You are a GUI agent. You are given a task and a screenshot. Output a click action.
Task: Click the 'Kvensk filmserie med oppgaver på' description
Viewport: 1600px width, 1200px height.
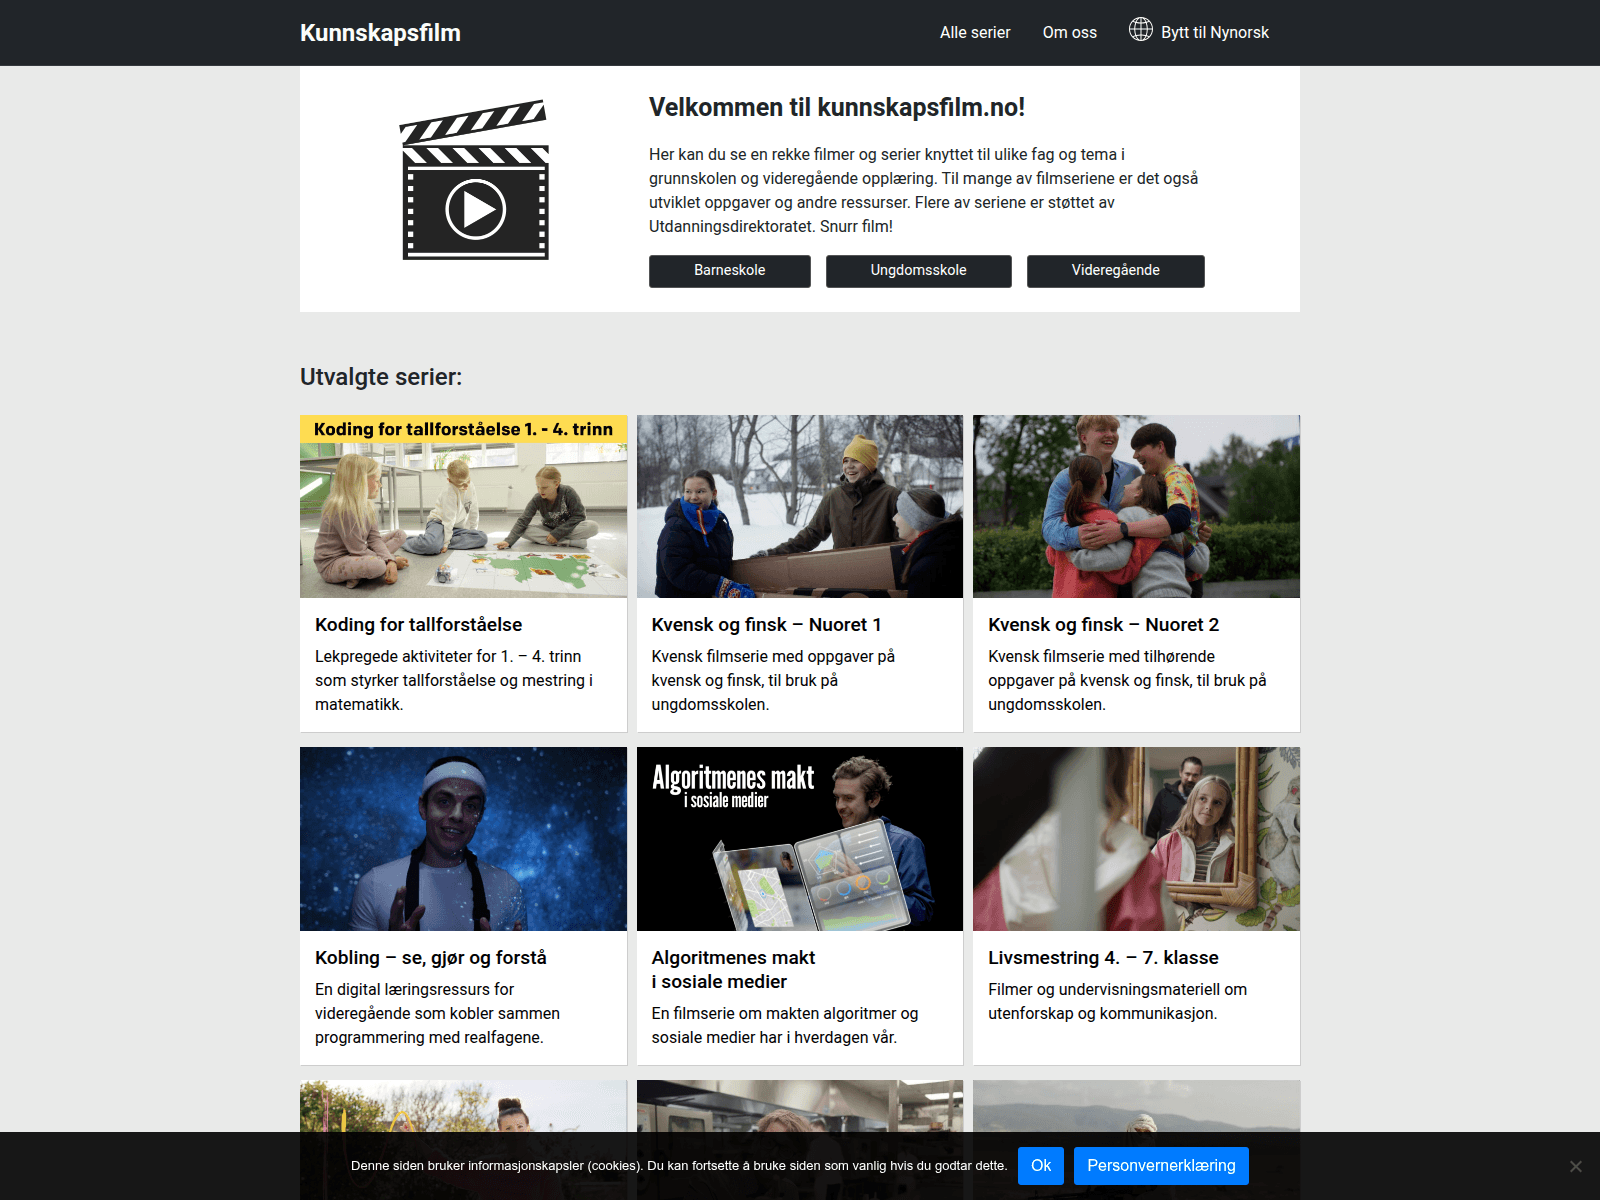[x=773, y=681]
